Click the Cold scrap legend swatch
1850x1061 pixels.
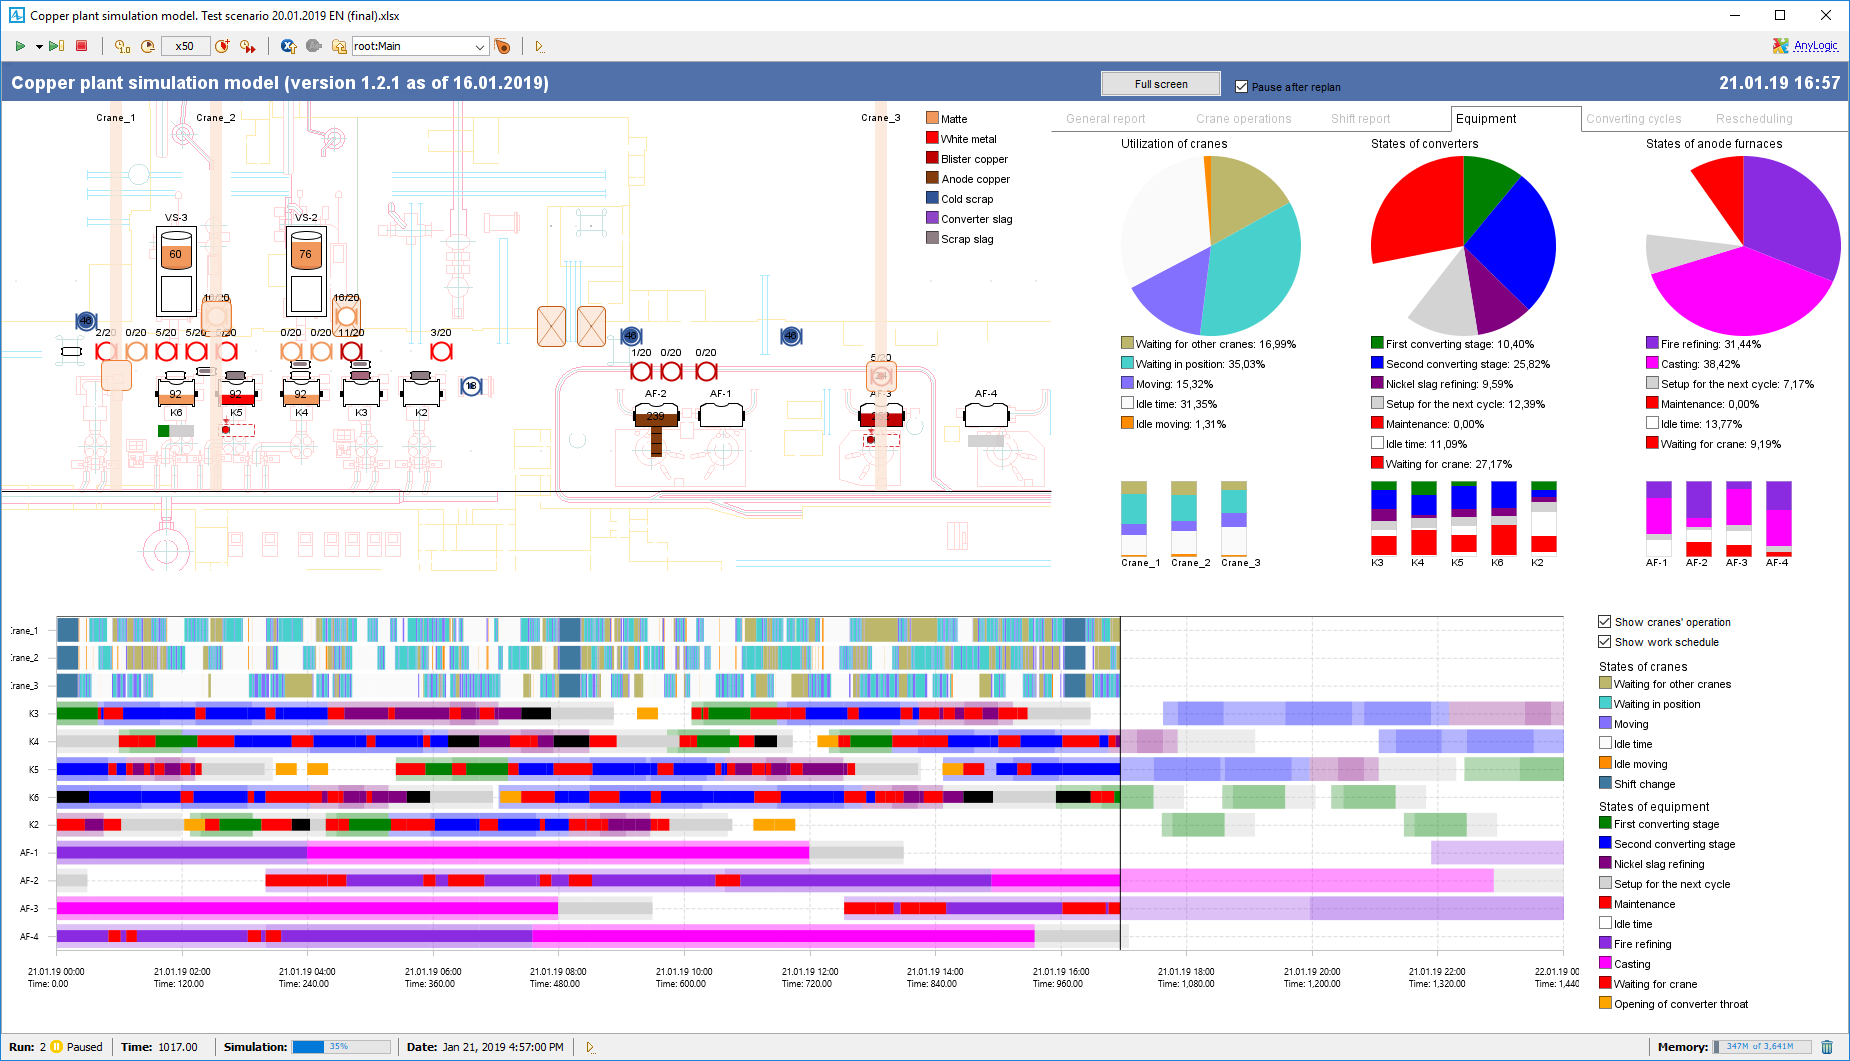coord(932,198)
